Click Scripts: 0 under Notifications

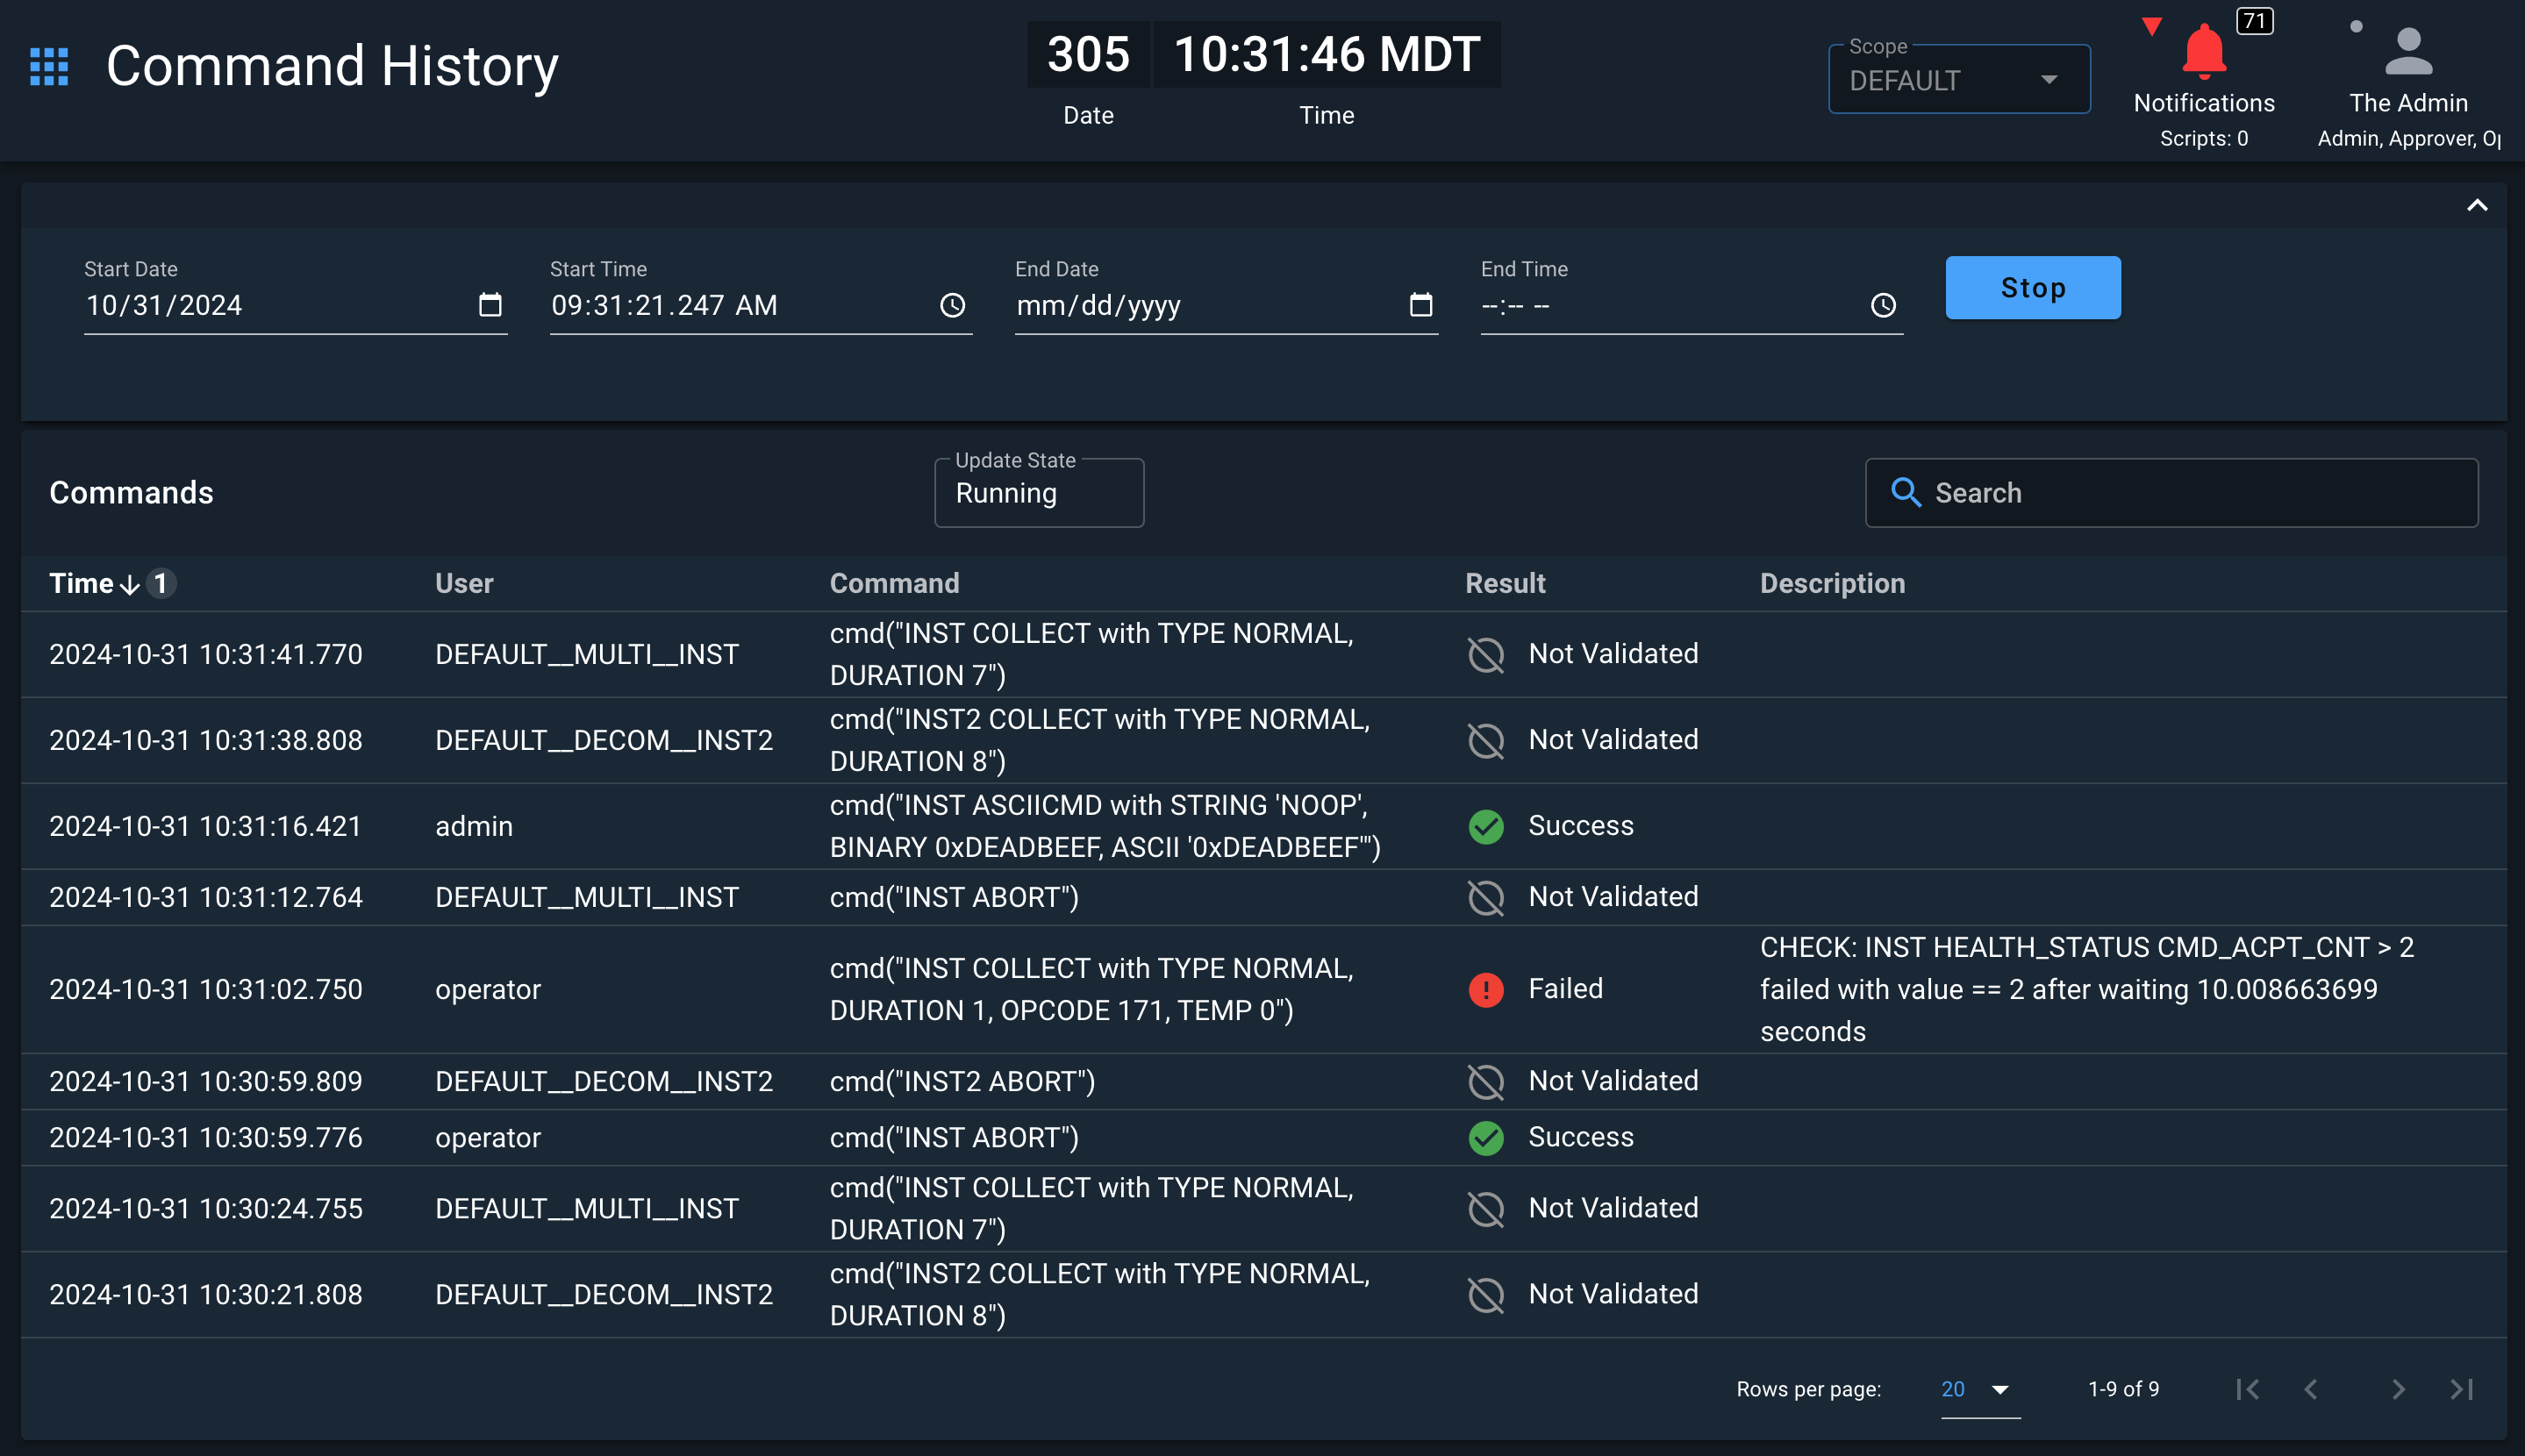click(x=2203, y=138)
